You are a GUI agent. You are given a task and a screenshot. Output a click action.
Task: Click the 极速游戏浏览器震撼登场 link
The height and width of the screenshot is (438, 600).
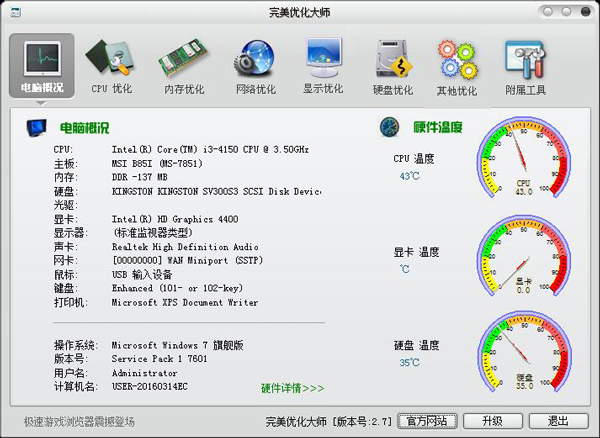point(79,422)
